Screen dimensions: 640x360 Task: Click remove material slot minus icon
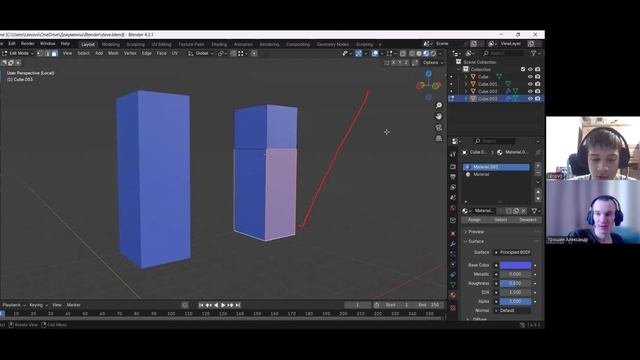click(538, 173)
